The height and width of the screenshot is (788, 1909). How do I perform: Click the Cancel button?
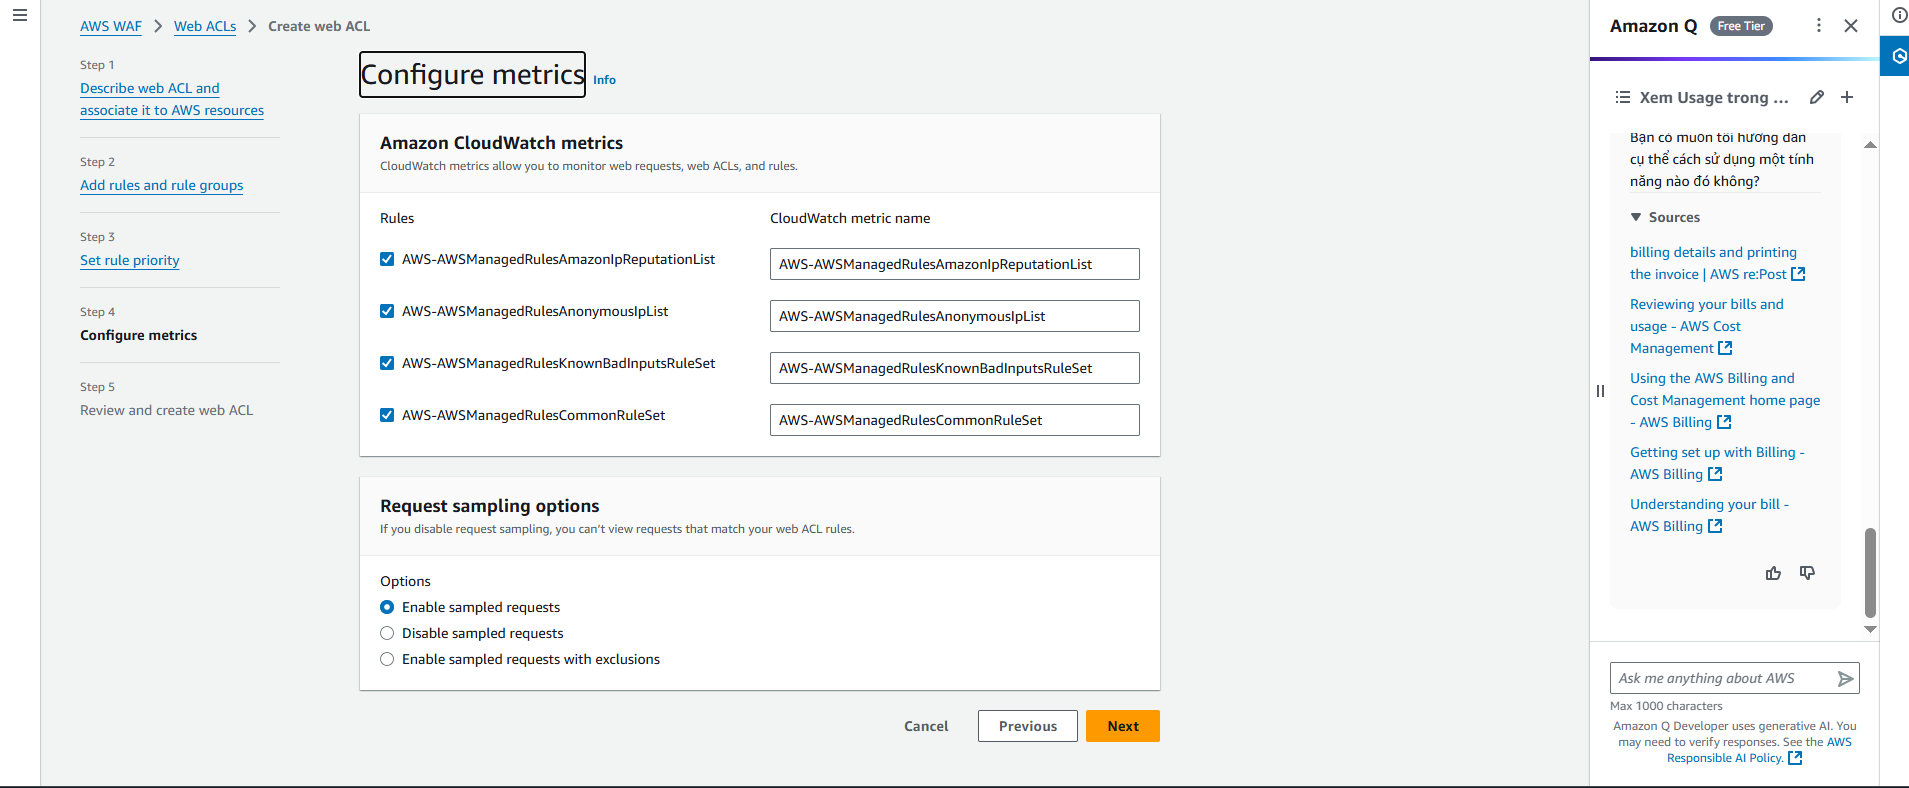point(926,726)
